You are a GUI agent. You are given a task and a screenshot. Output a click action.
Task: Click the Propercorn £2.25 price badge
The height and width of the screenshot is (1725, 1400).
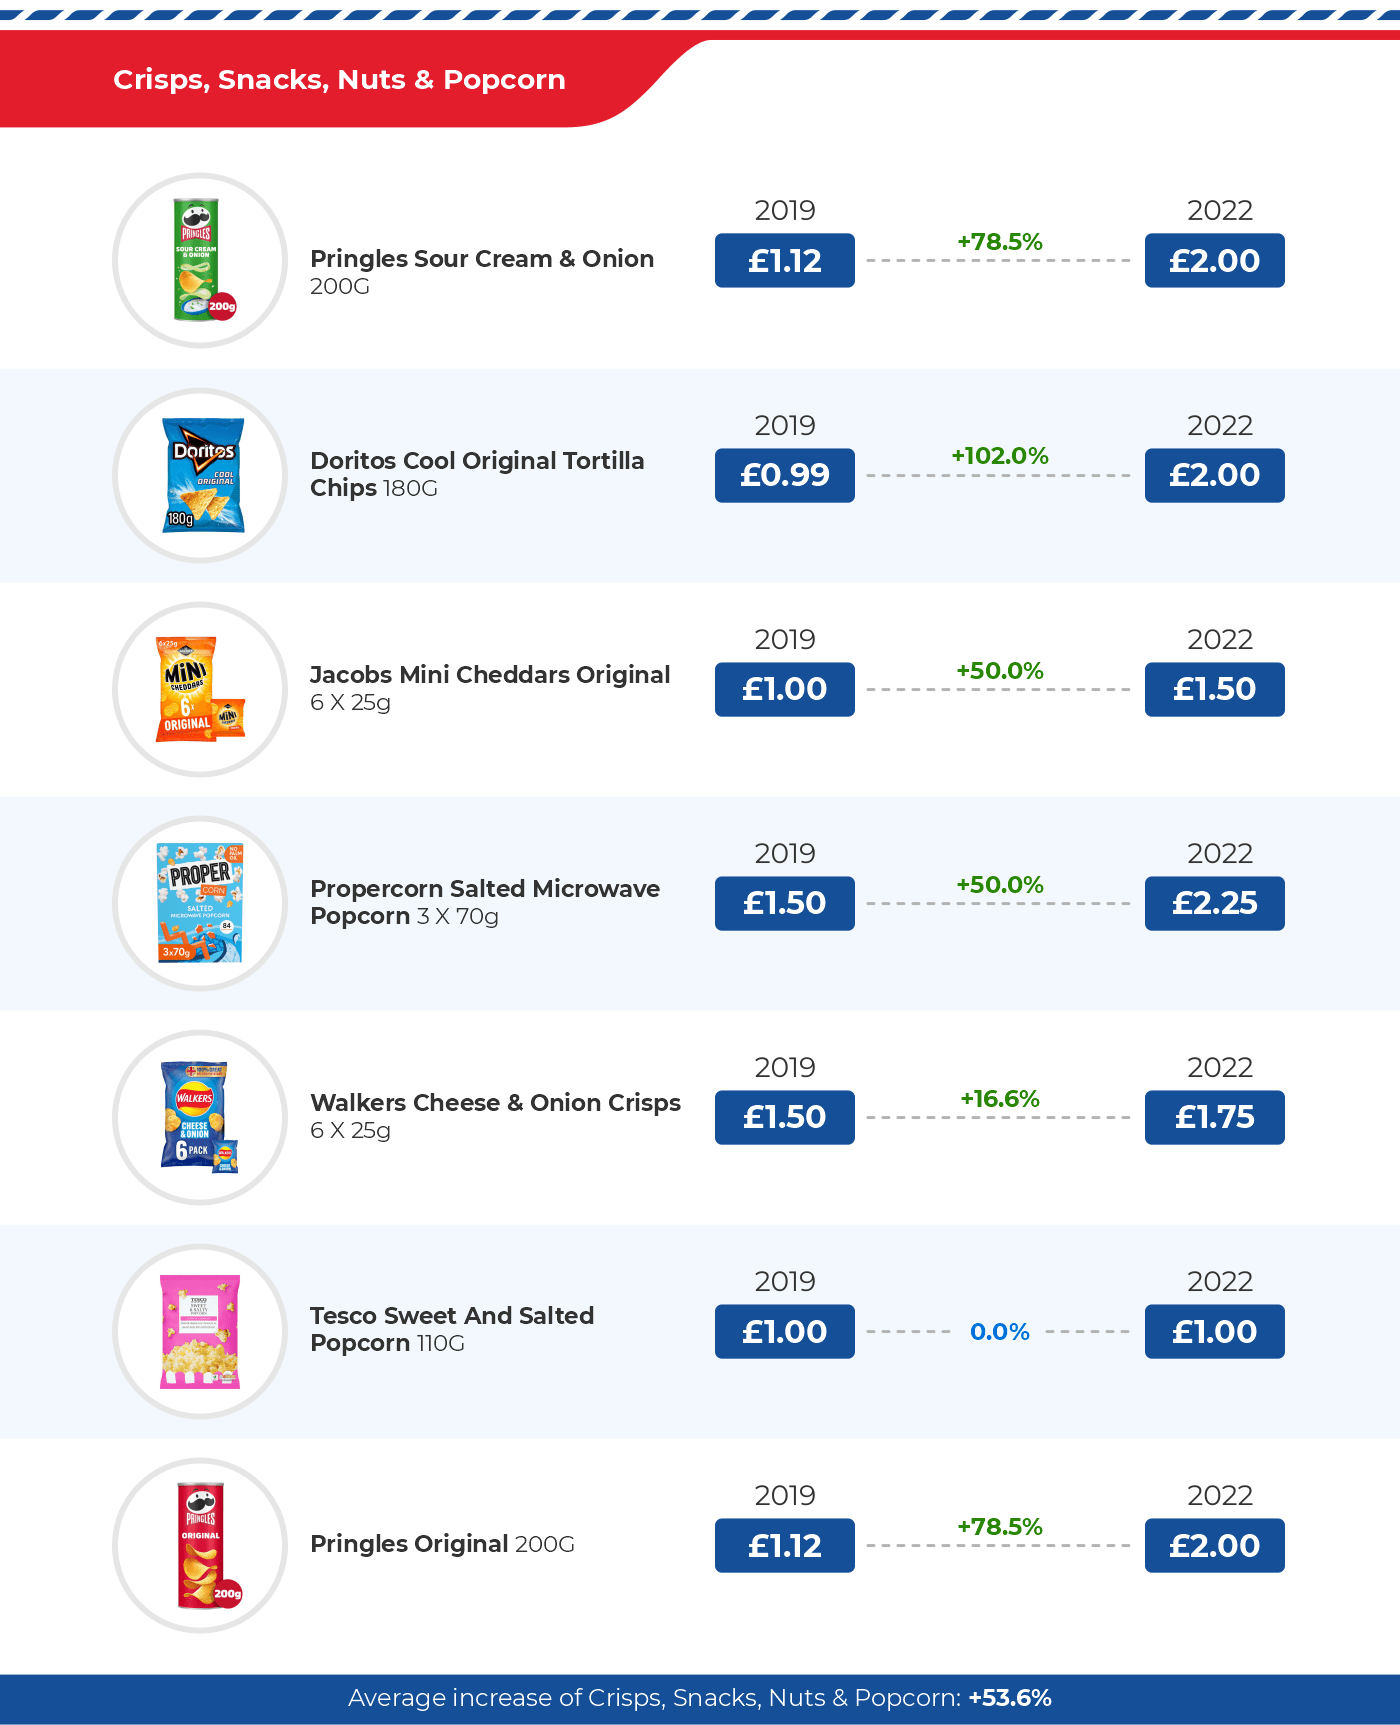(1214, 903)
